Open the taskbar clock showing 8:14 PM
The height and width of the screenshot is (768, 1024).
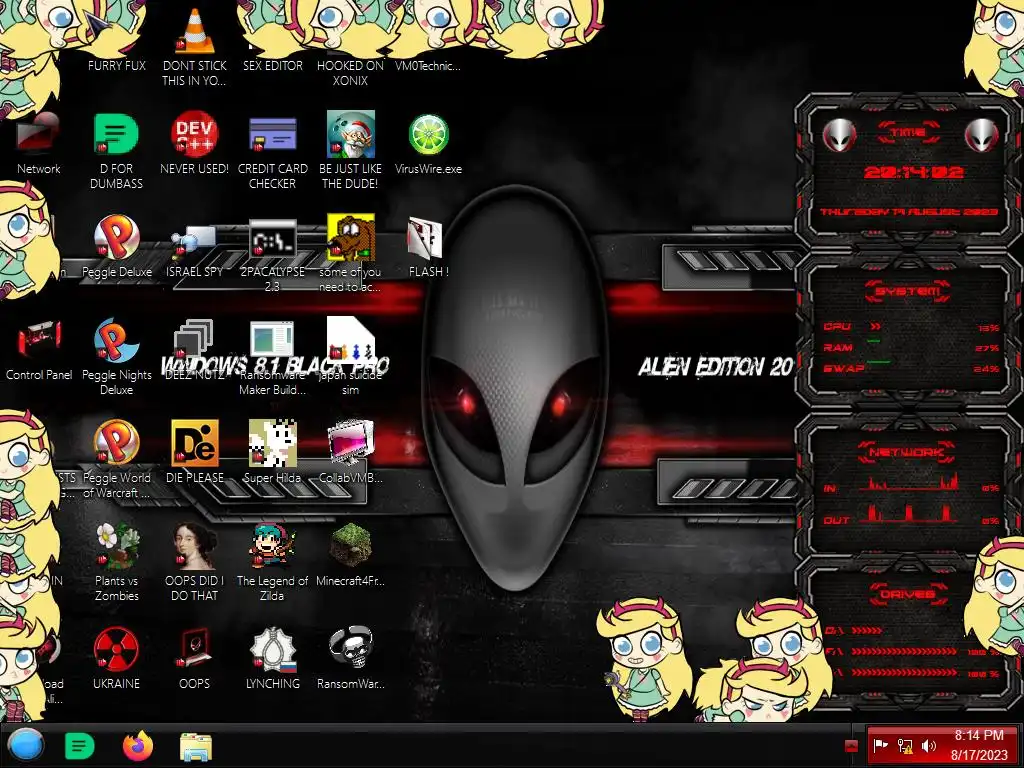pos(979,745)
